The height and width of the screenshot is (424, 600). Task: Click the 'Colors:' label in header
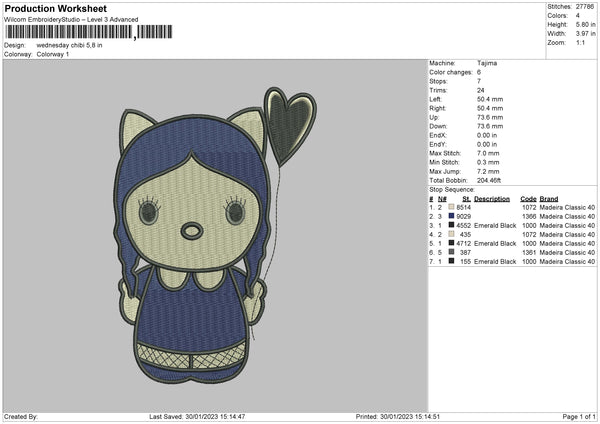coord(557,16)
